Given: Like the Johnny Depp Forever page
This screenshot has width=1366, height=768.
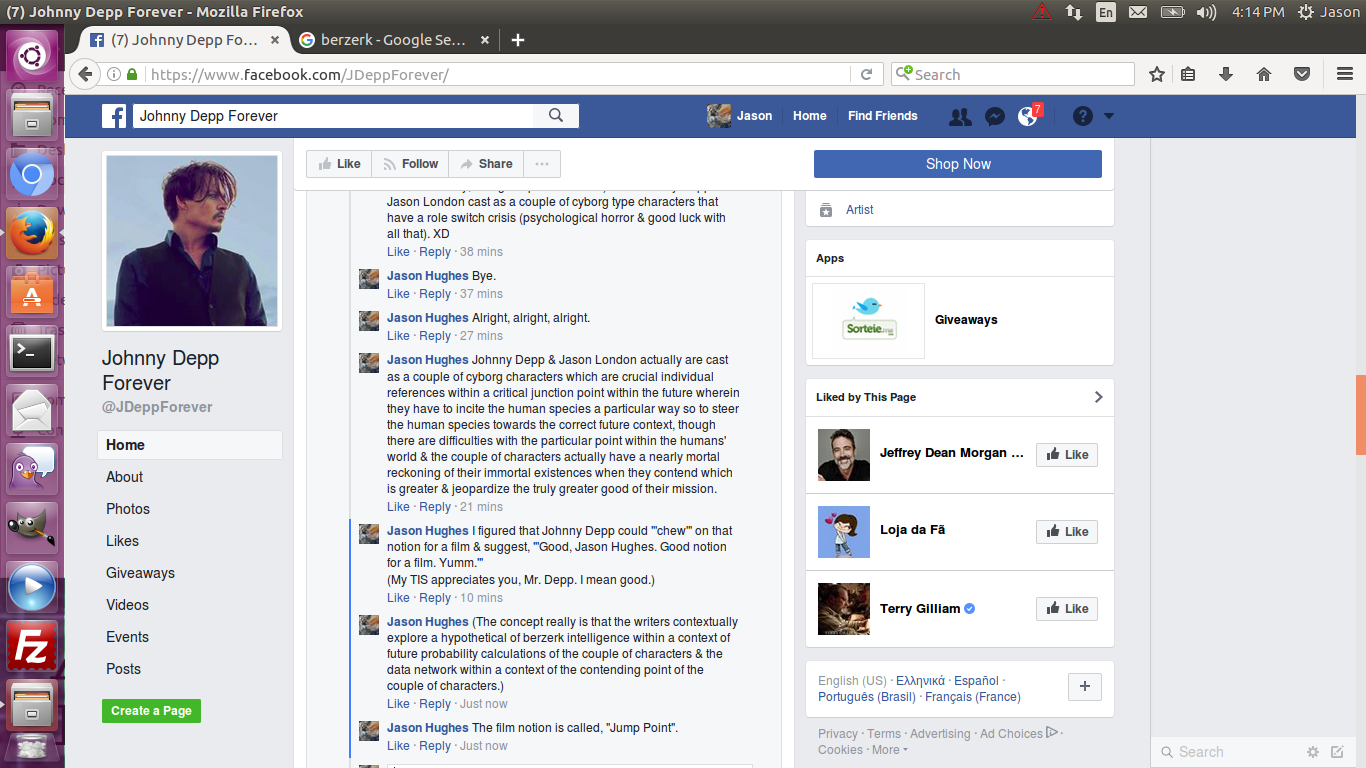Looking at the screenshot, I should (339, 164).
